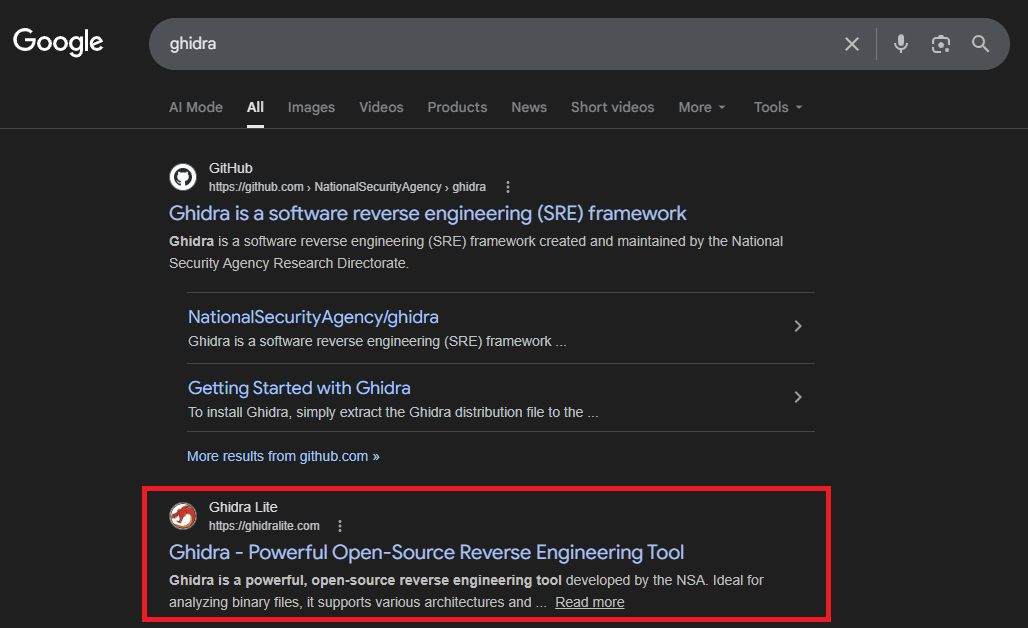1028x628 pixels.
Task: Click the magnifying glass search icon
Action: [980, 44]
